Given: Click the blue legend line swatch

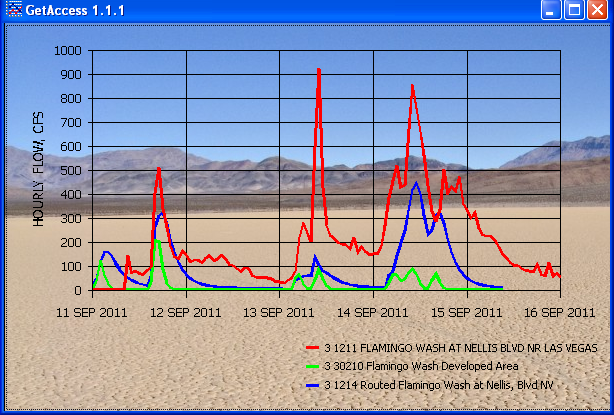Looking at the screenshot, I should pyautogui.click(x=312, y=384).
